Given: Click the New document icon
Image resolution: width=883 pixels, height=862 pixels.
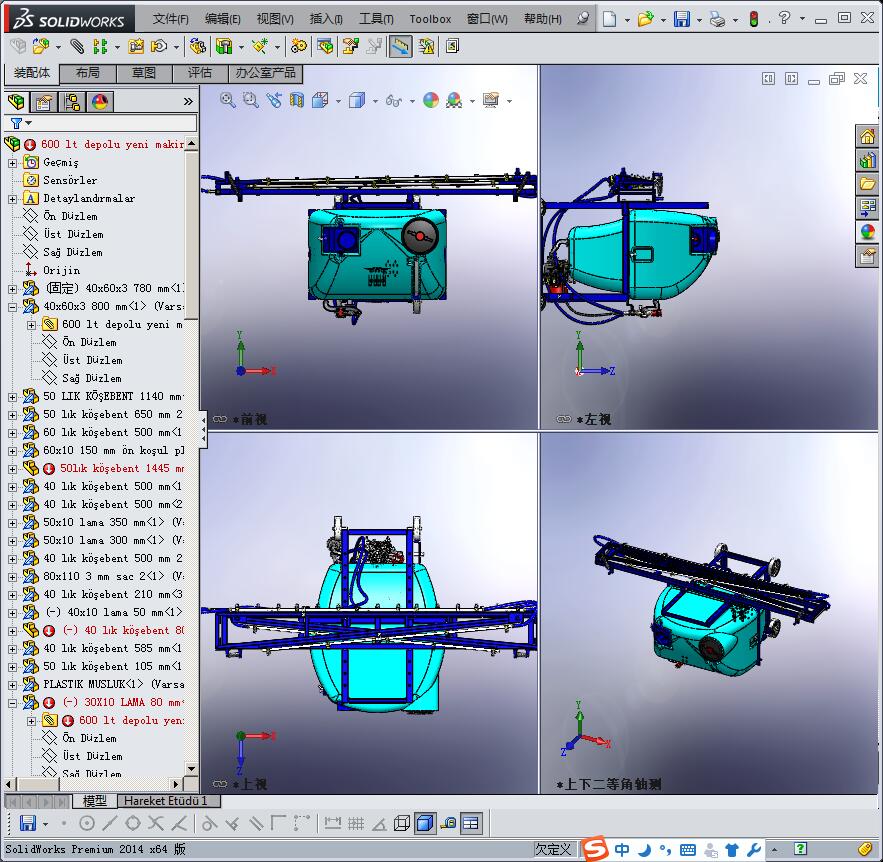Looking at the screenshot, I should 609,19.
